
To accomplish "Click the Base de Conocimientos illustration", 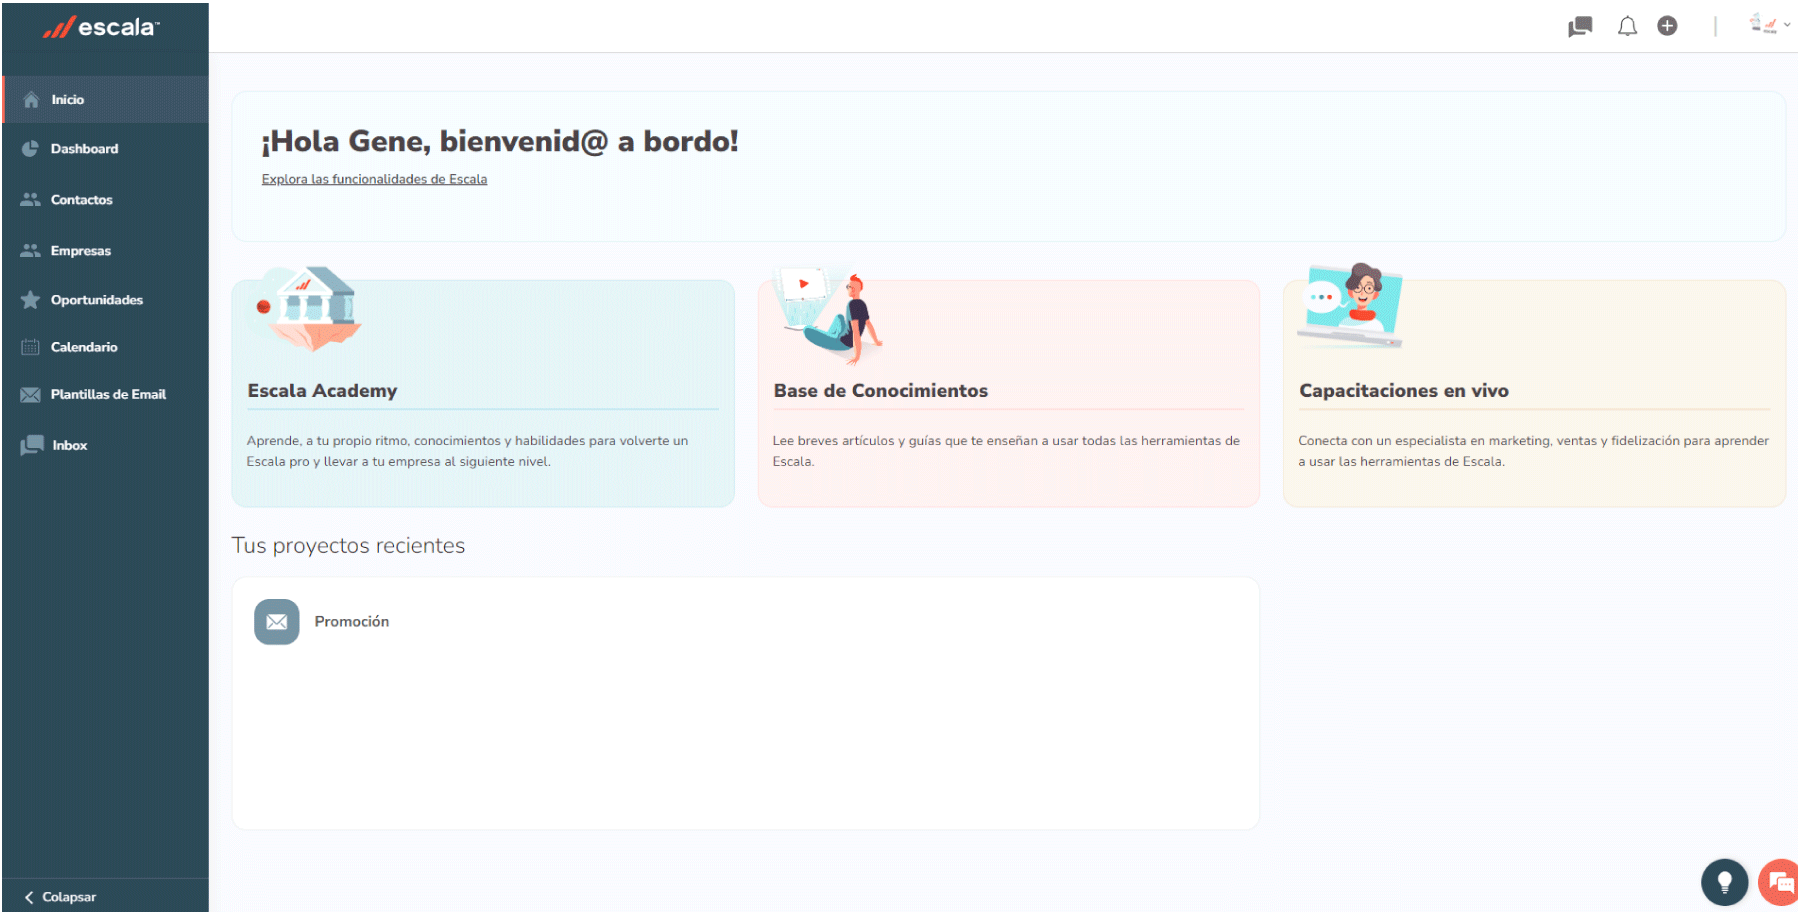I will point(831,315).
